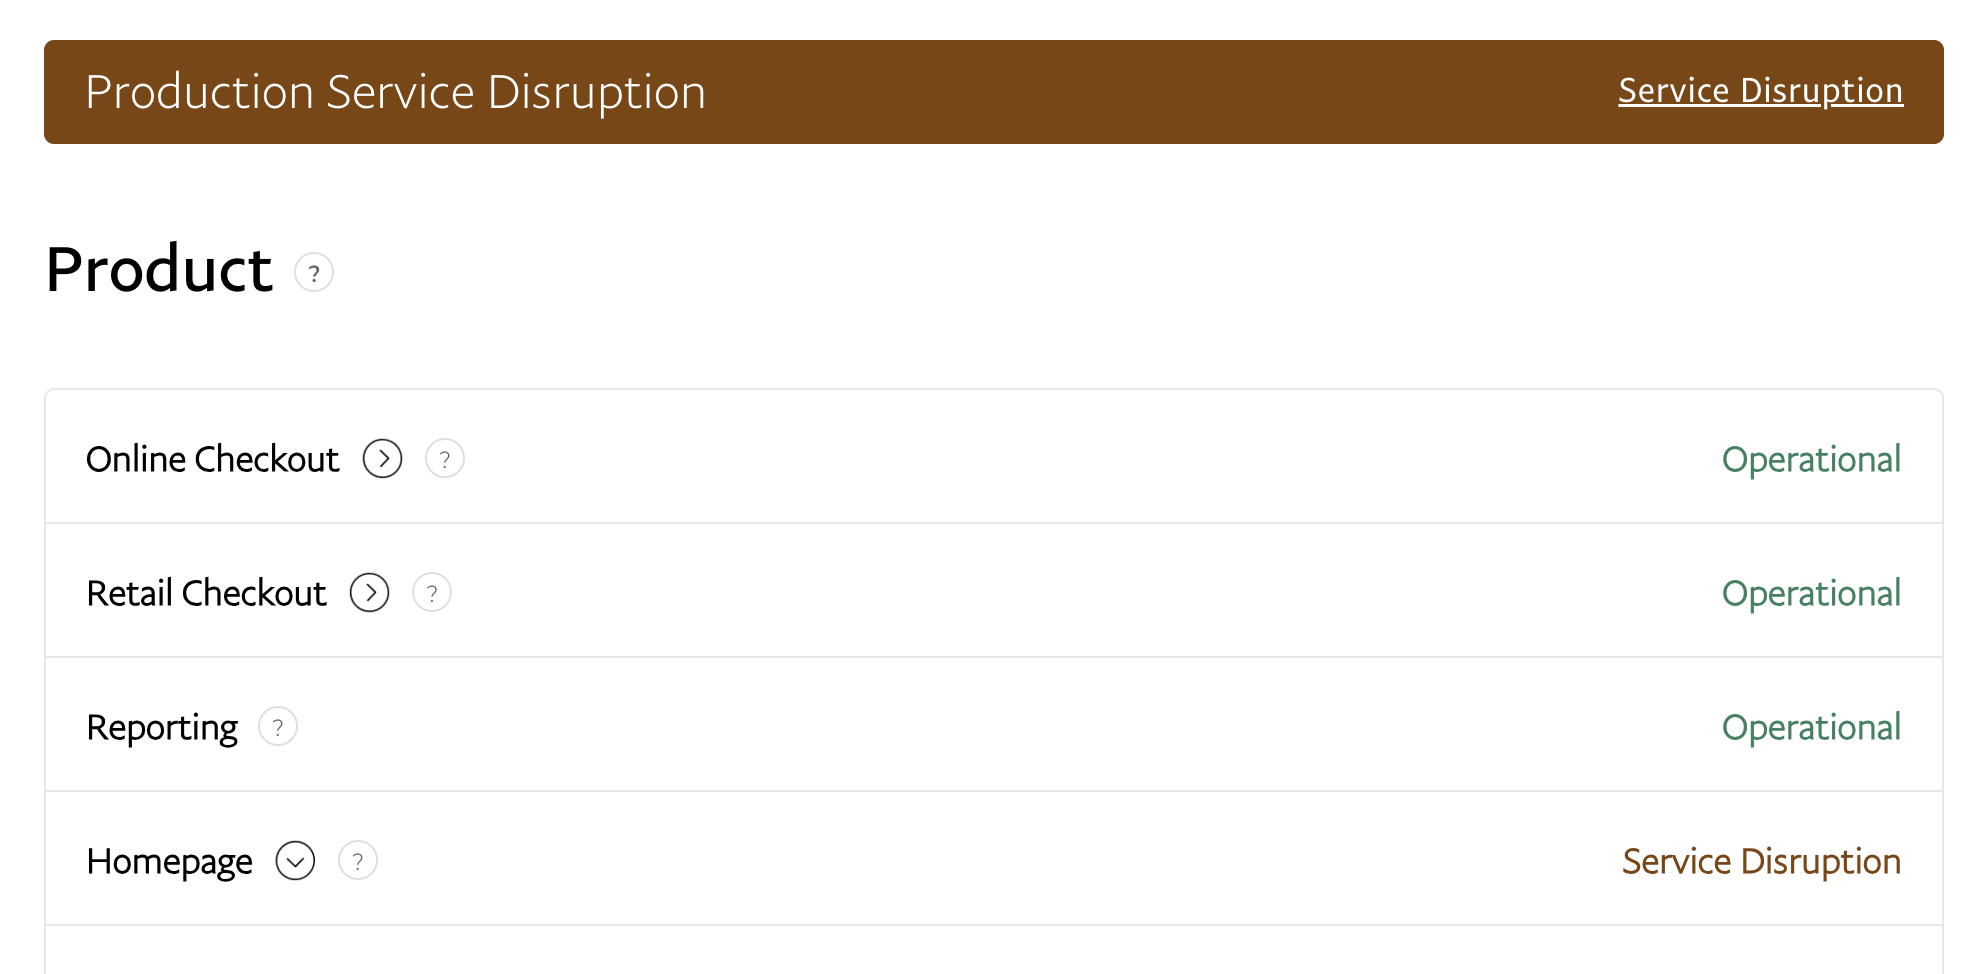Screen dimensions: 1984x974
Task: Click the Homepage Service Disruption status
Action: click(x=1760, y=861)
